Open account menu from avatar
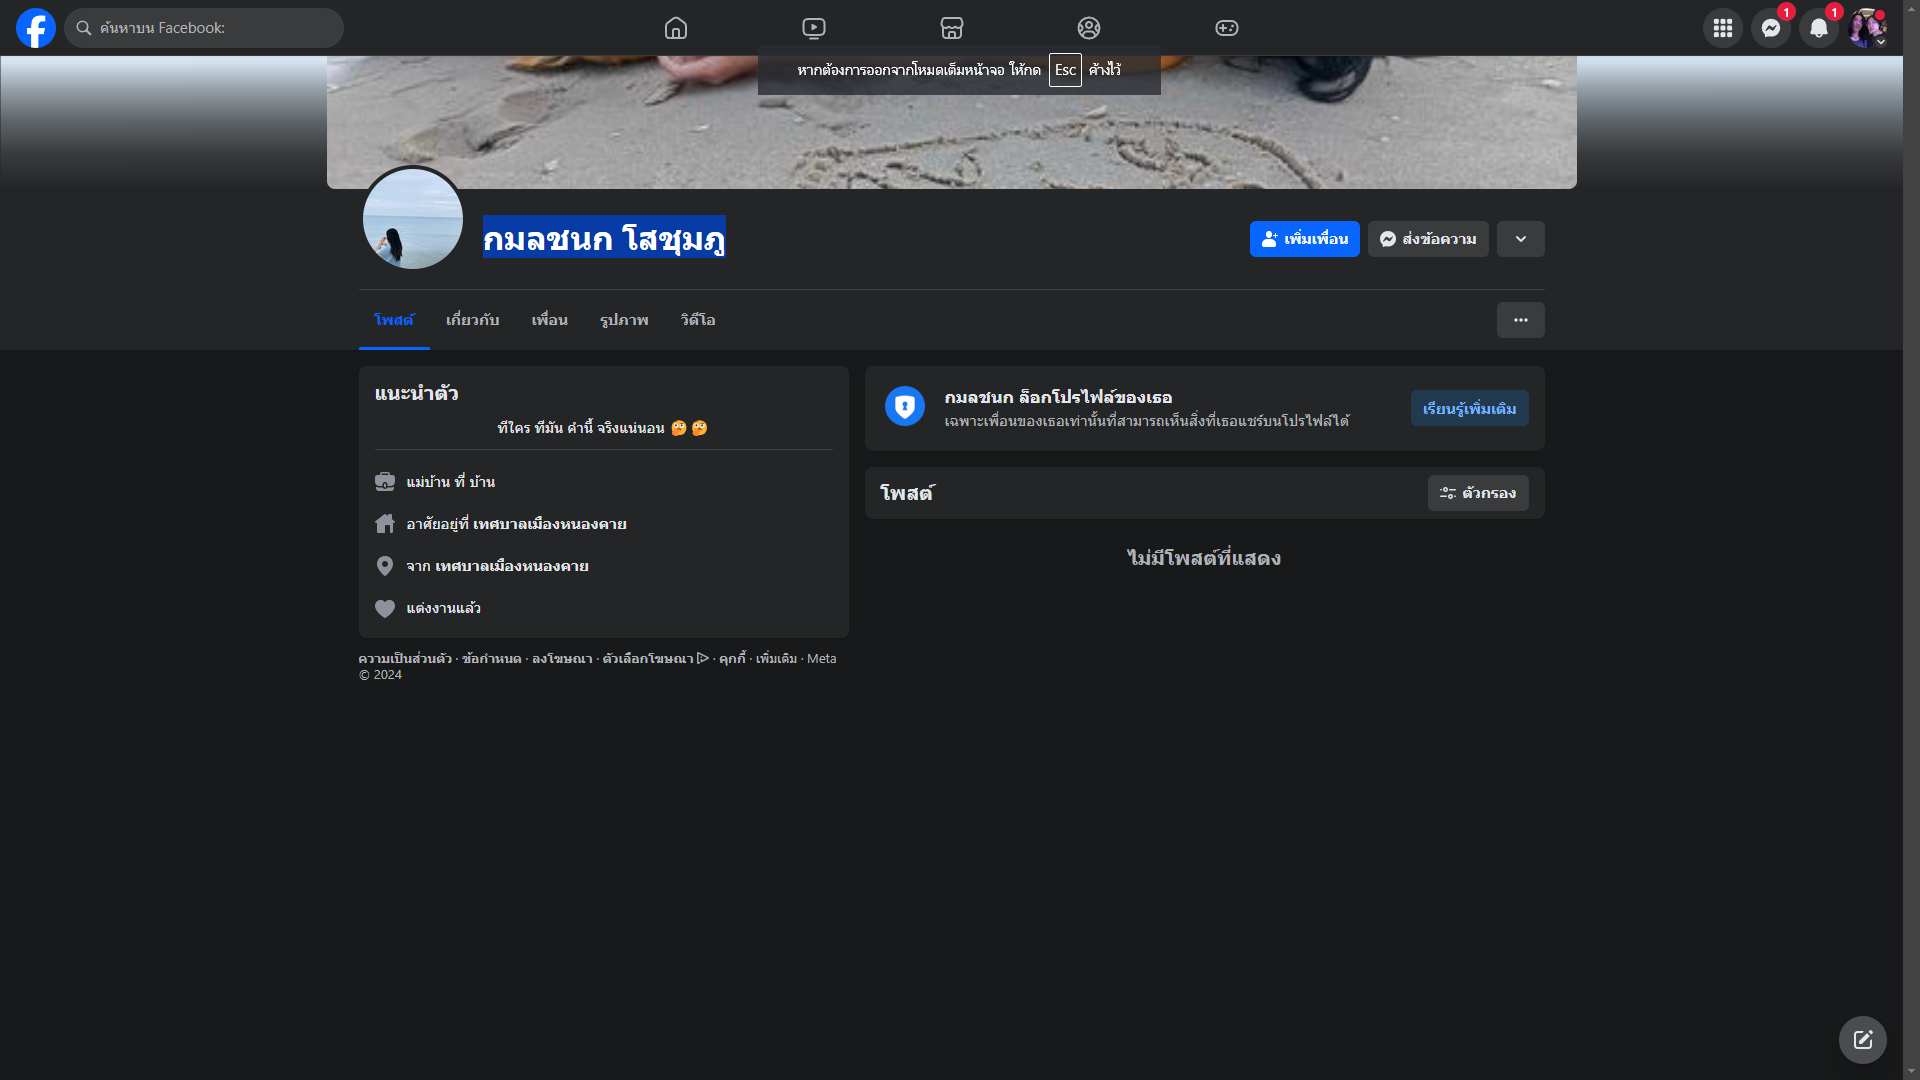Viewport: 1920px width, 1080px height. click(1866, 28)
